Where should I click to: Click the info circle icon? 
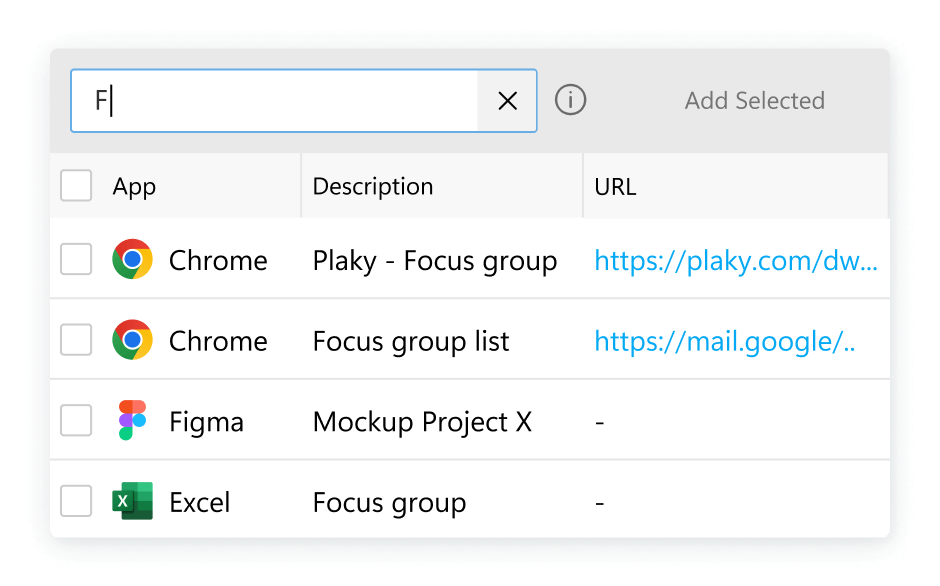(570, 100)
